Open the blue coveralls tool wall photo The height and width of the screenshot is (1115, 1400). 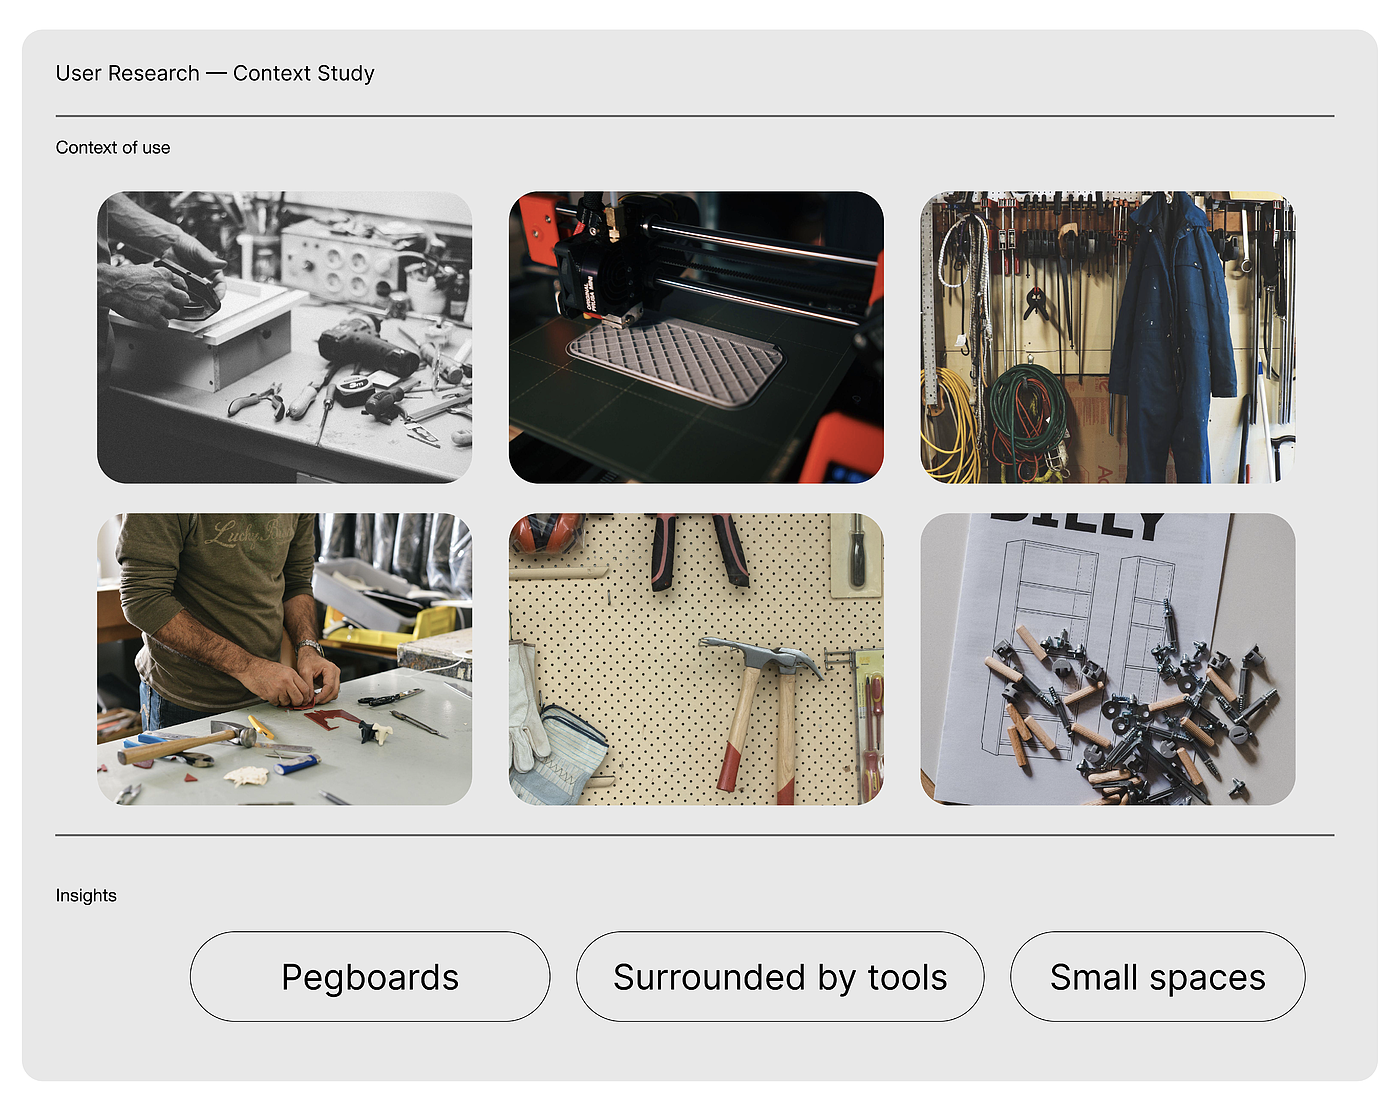(x=1108, y=337)
